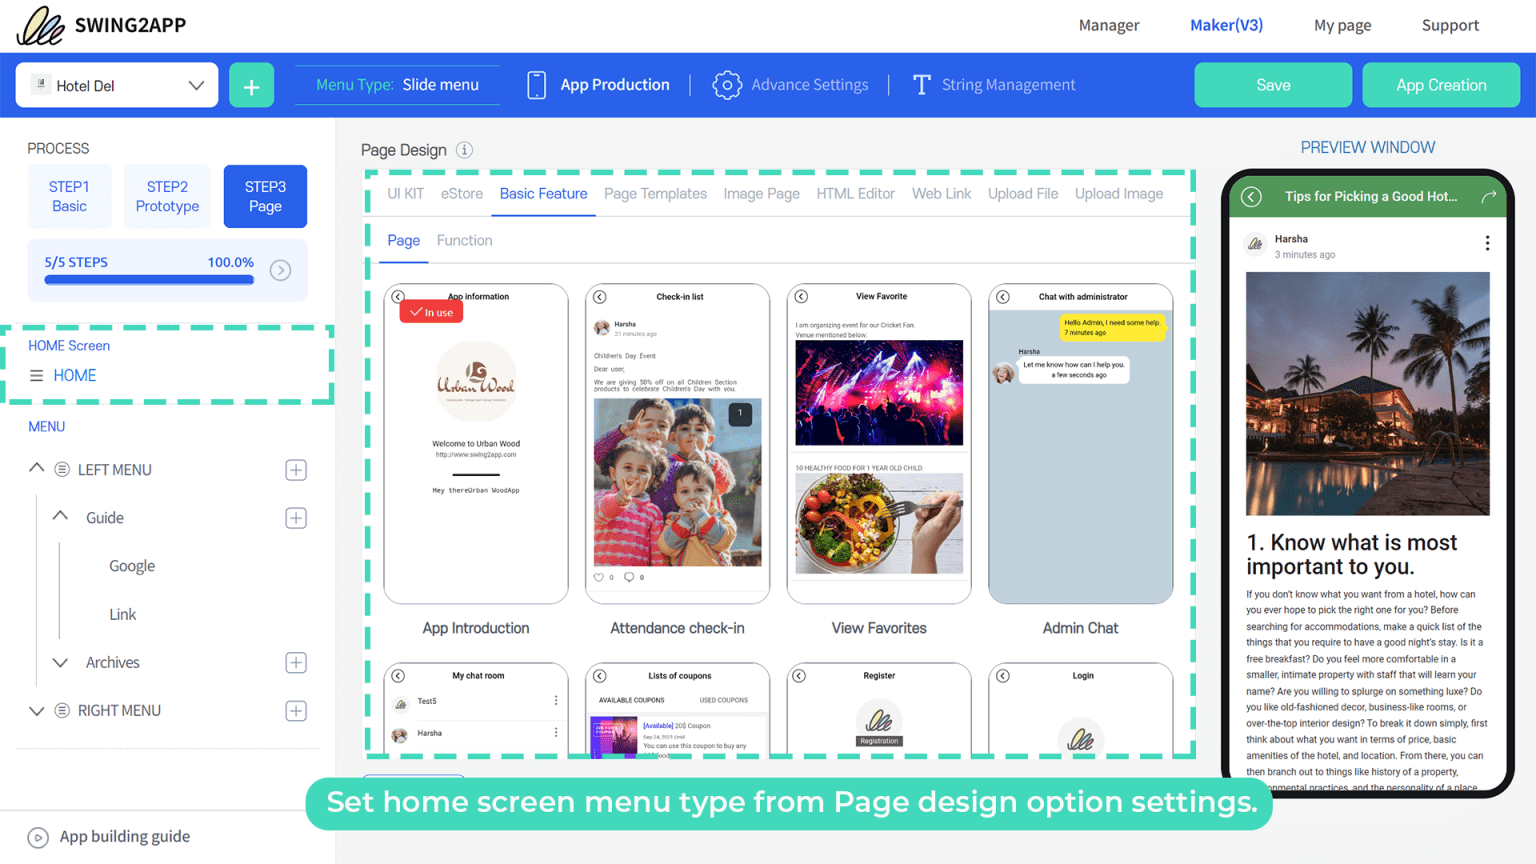Click the hamburger icon beside HOME
Viewport: 1536px width, 864px height.
(35, 375)
